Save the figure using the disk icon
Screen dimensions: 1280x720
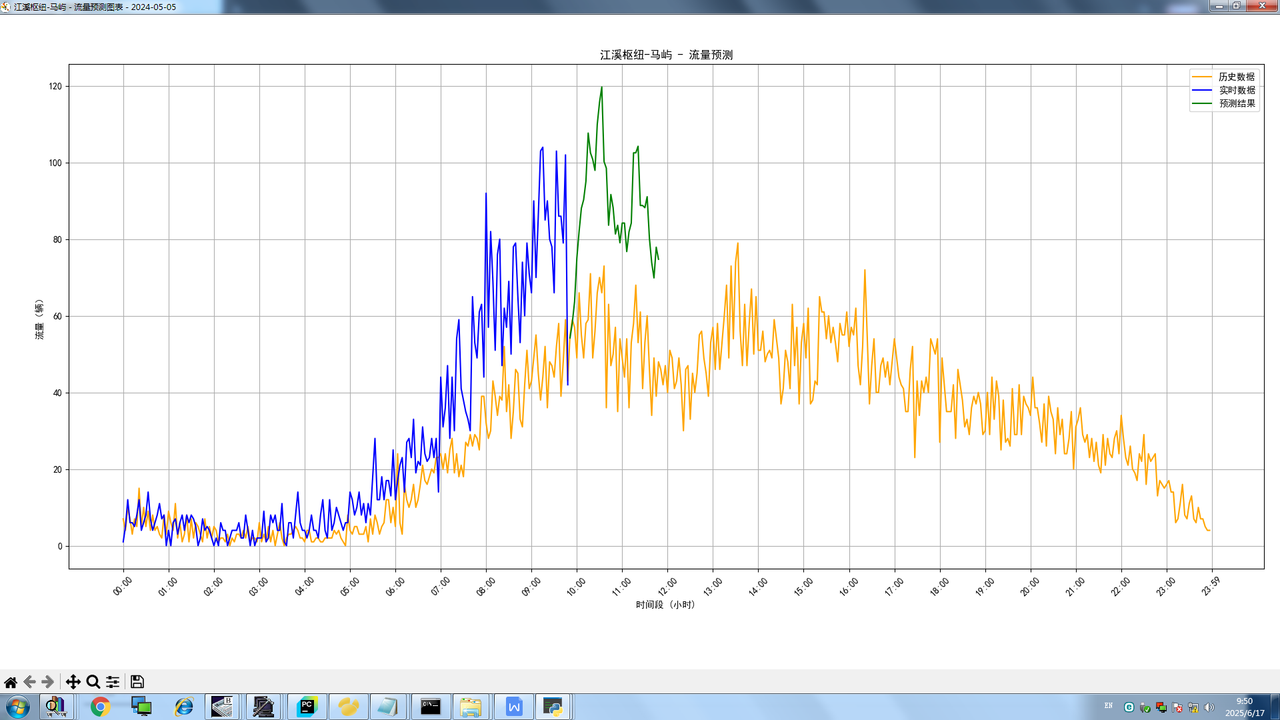(138, 682)
